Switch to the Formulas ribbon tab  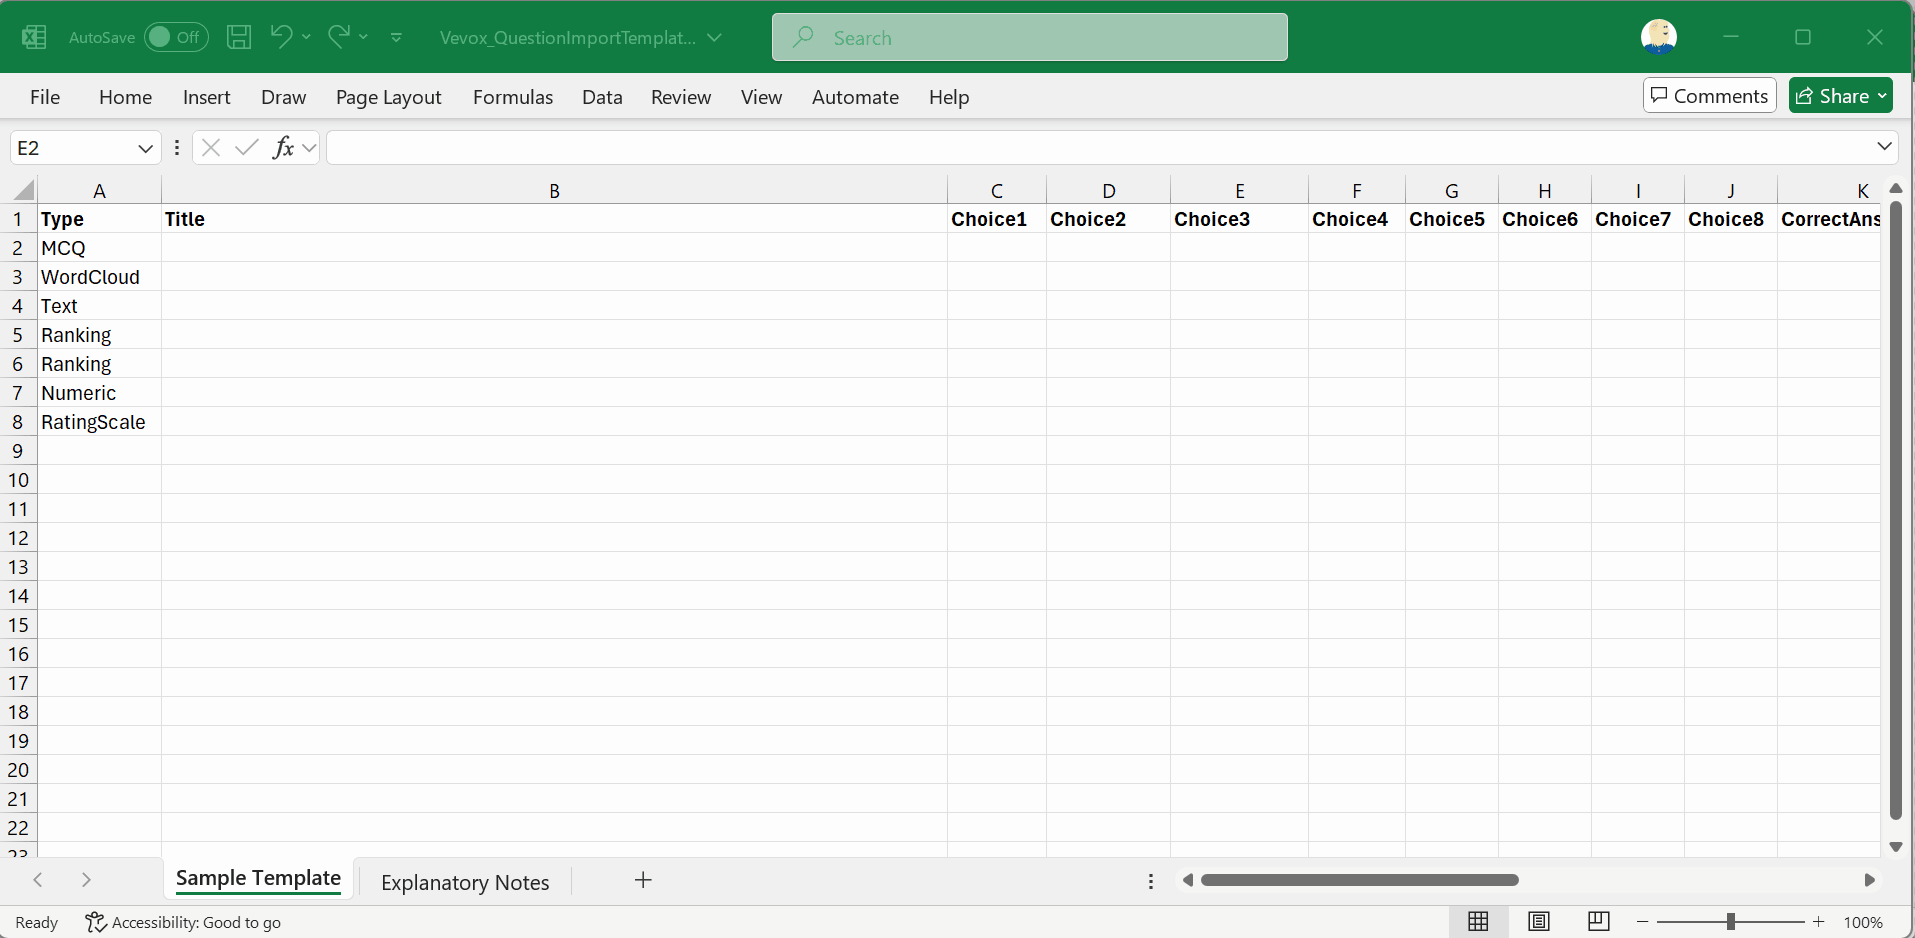[512, 97]
